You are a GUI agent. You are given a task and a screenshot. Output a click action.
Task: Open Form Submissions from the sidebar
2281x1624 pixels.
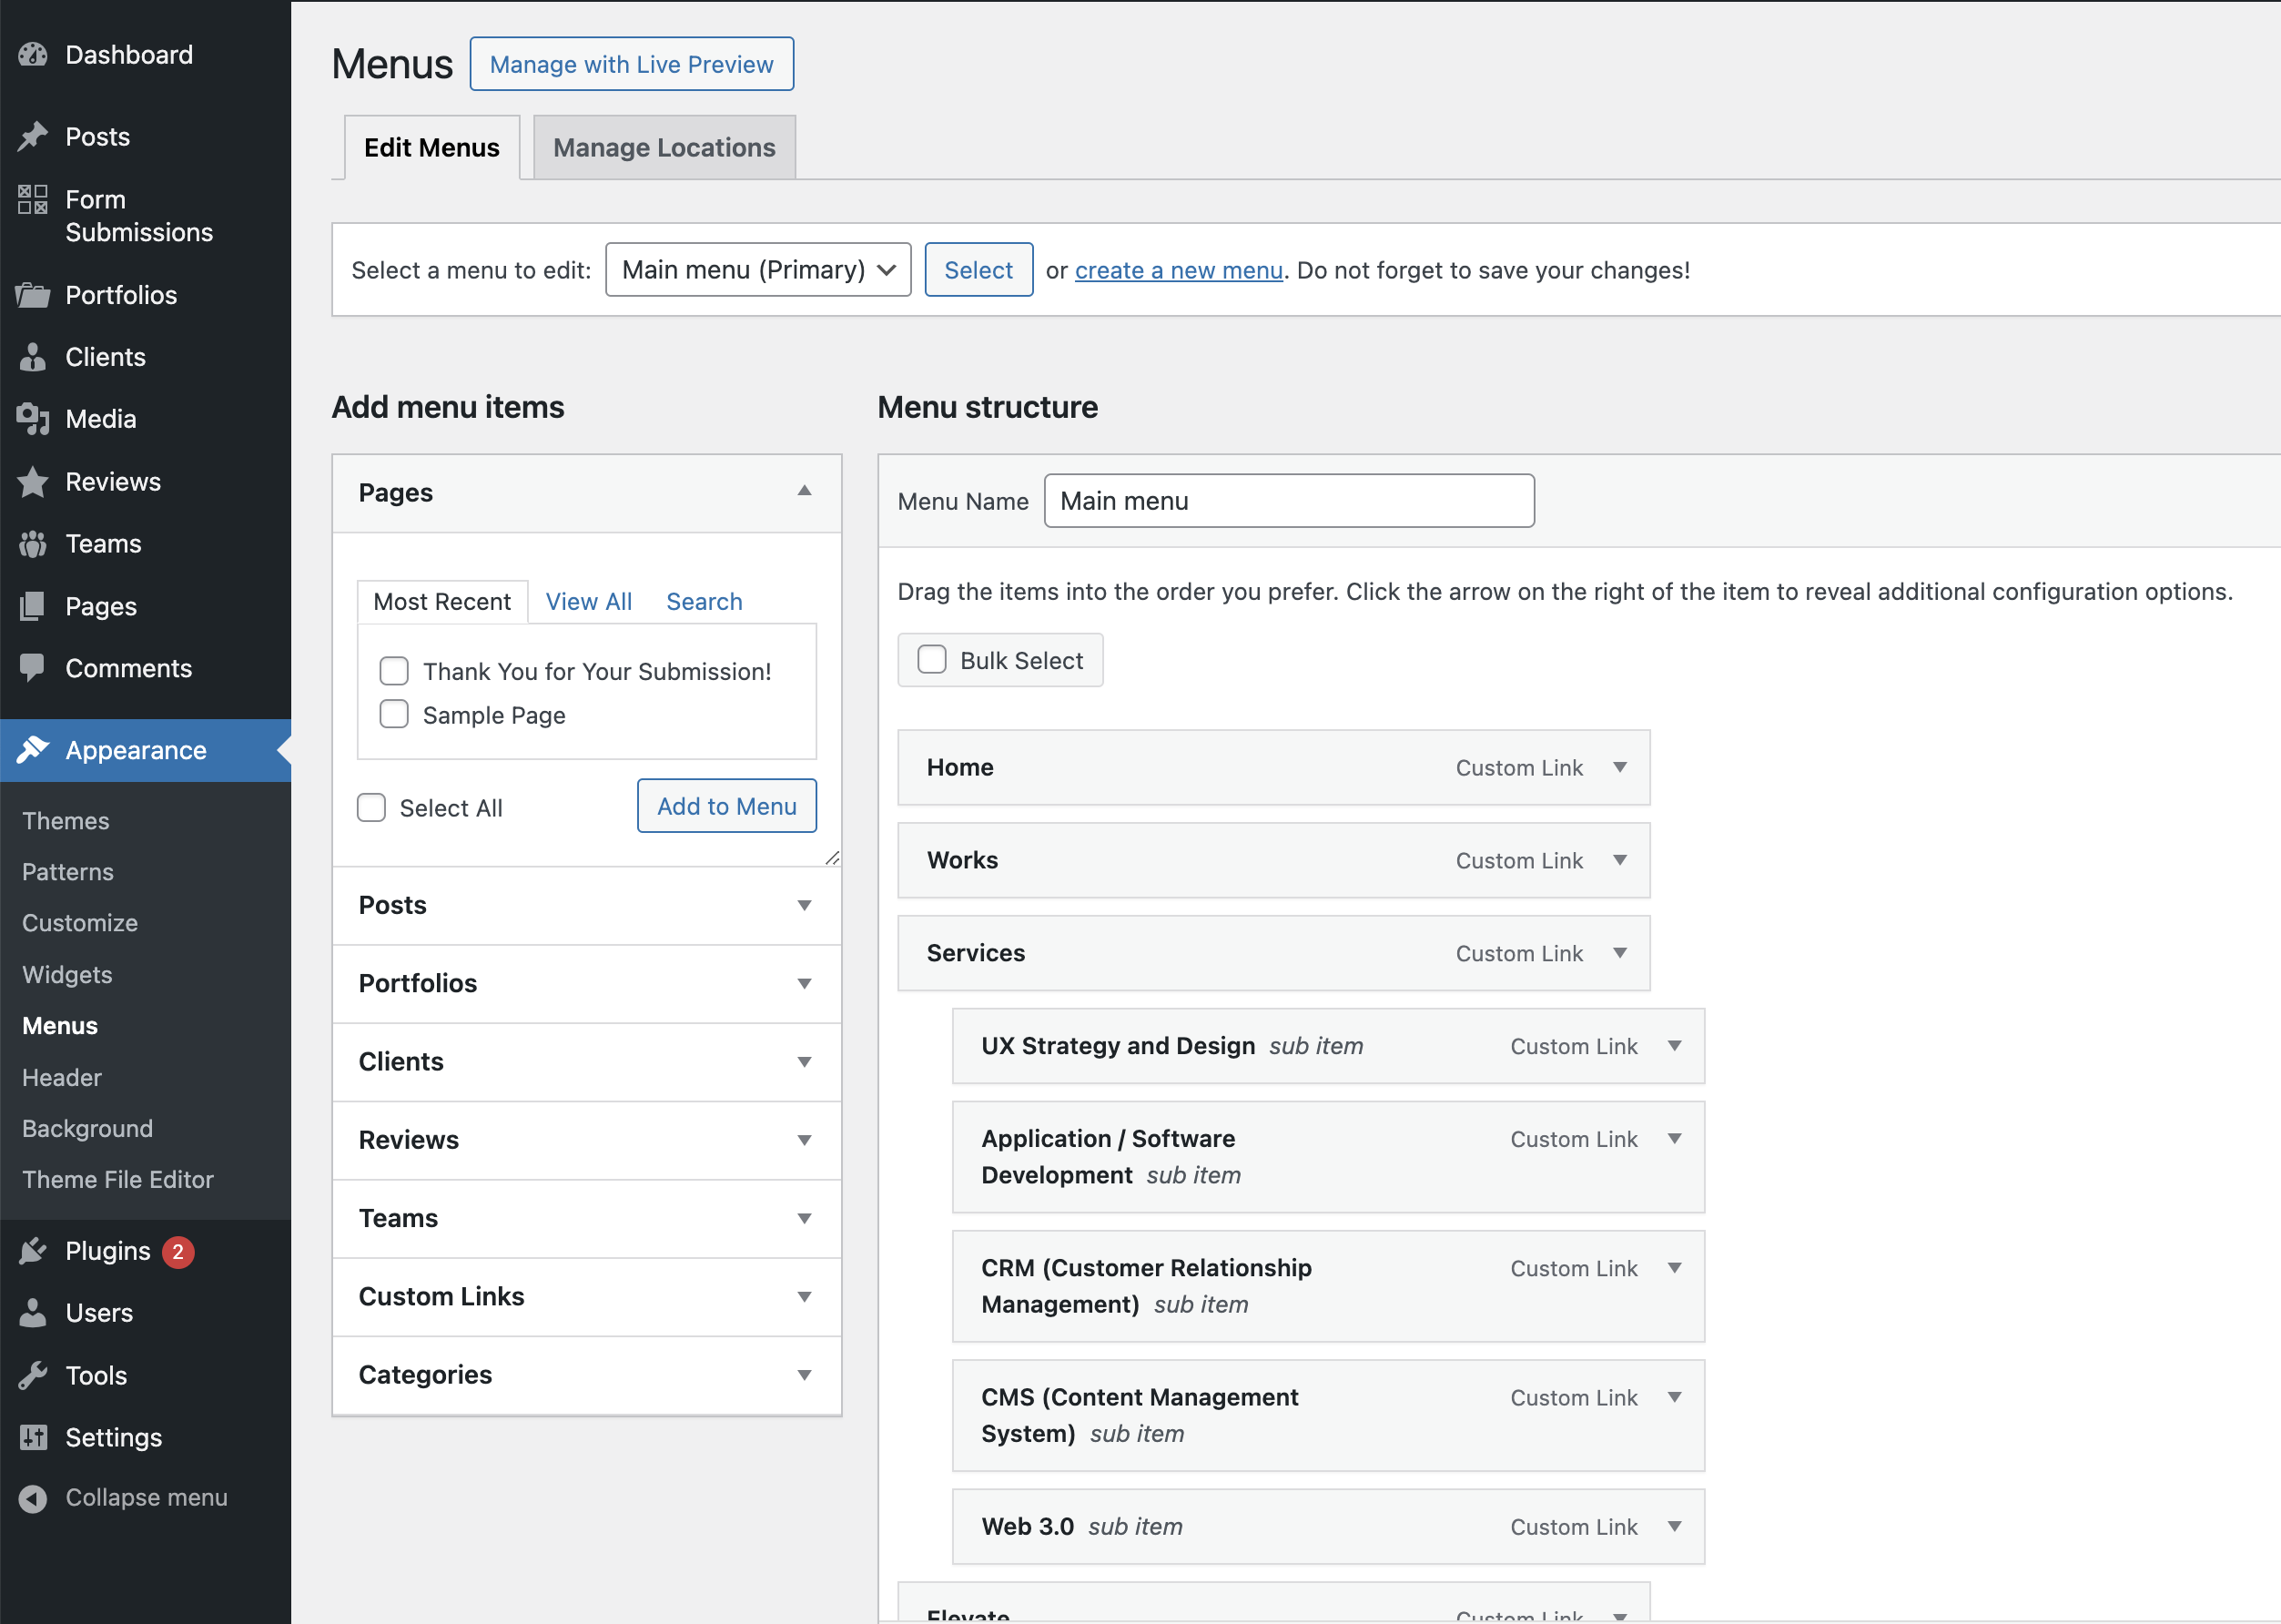click(33, 200)
